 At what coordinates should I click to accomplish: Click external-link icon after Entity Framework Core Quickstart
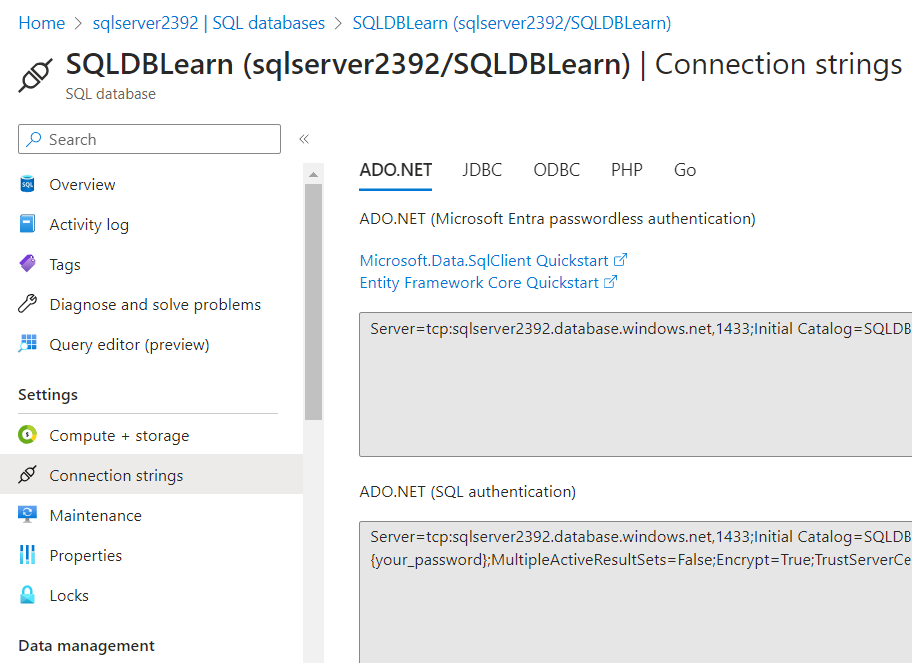[x=611, y=282]
